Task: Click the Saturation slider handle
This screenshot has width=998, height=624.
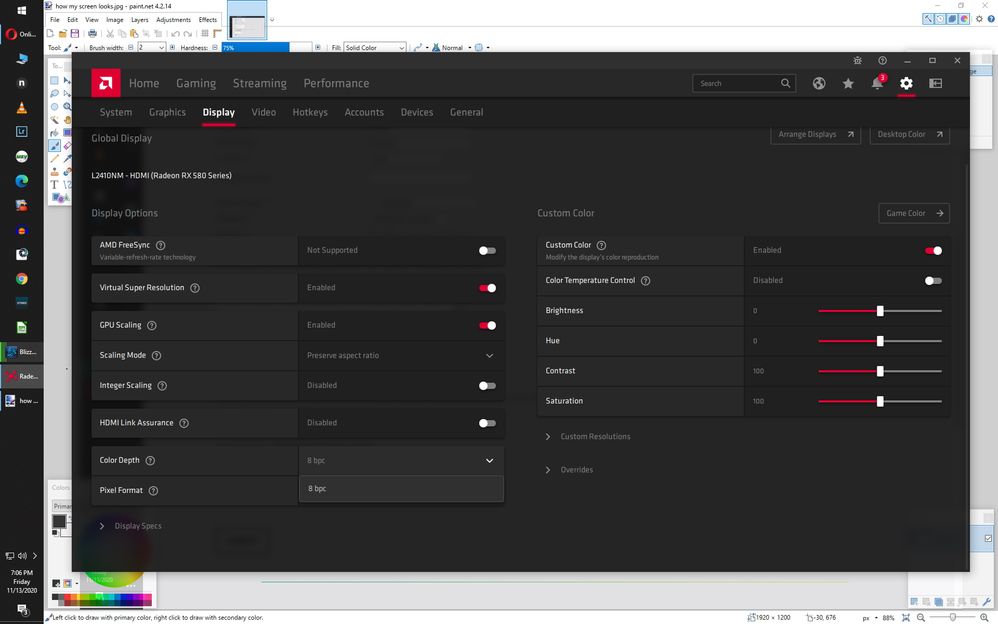Action: click(880, 401)
